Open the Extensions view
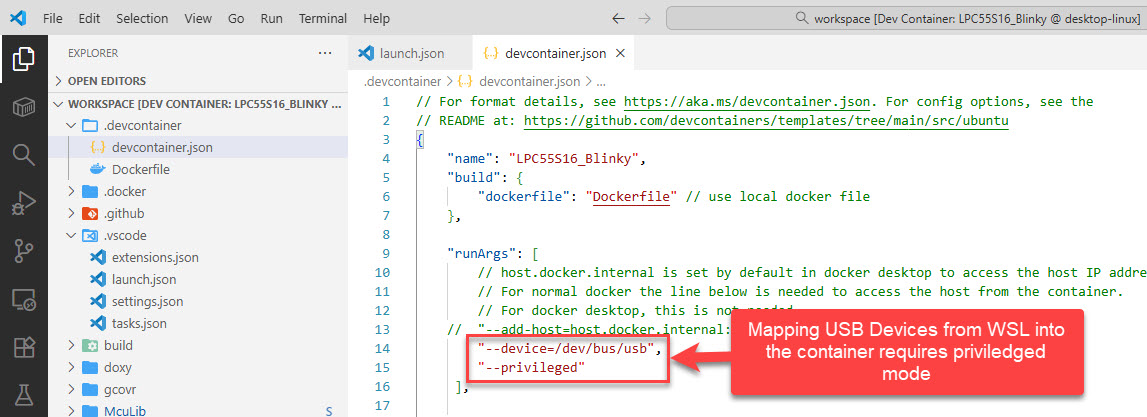Viewport: 1147px width, 417px height. [x=23, y=347]
